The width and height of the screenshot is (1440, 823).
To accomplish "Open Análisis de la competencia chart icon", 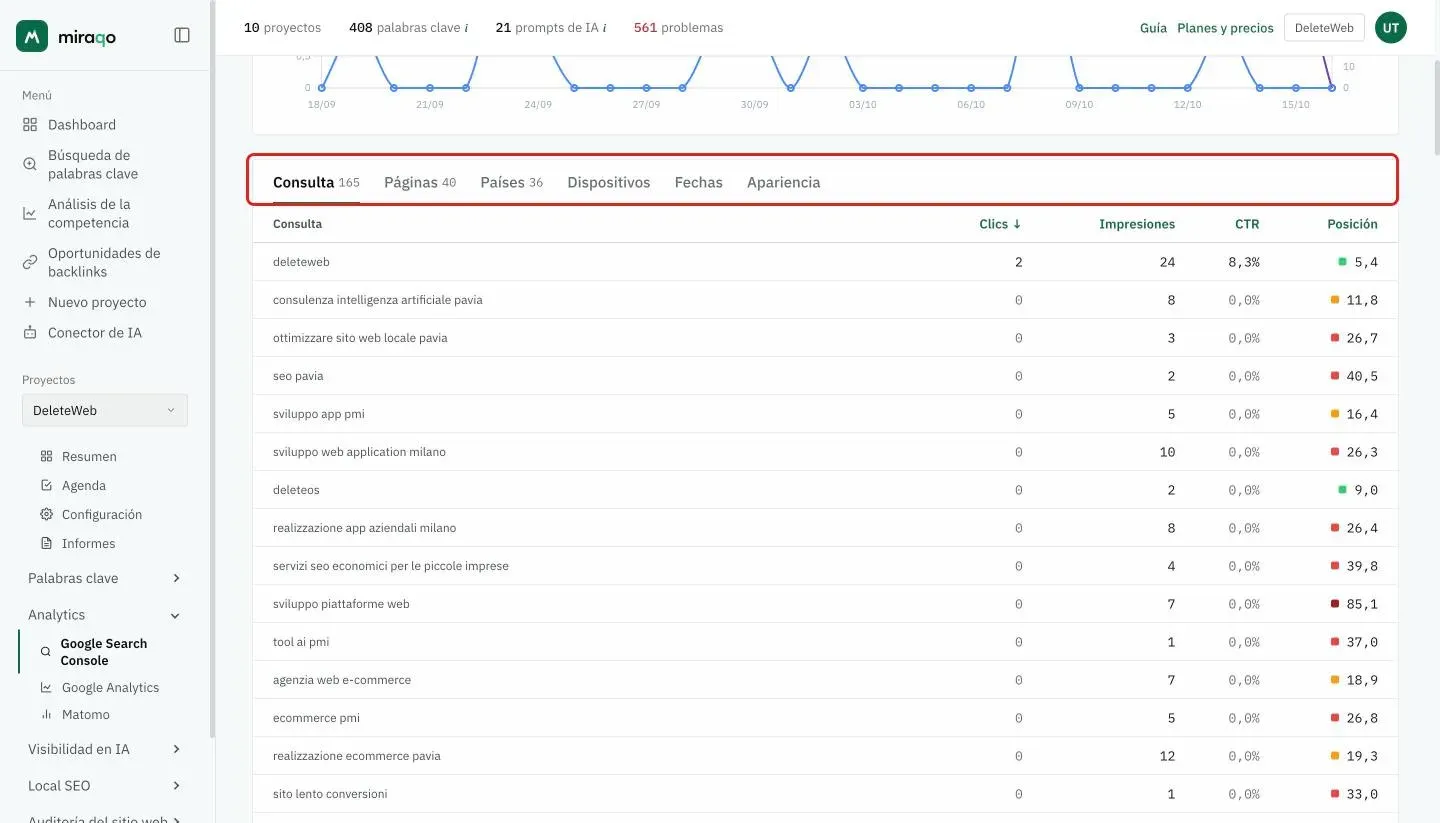I will 30,213.
